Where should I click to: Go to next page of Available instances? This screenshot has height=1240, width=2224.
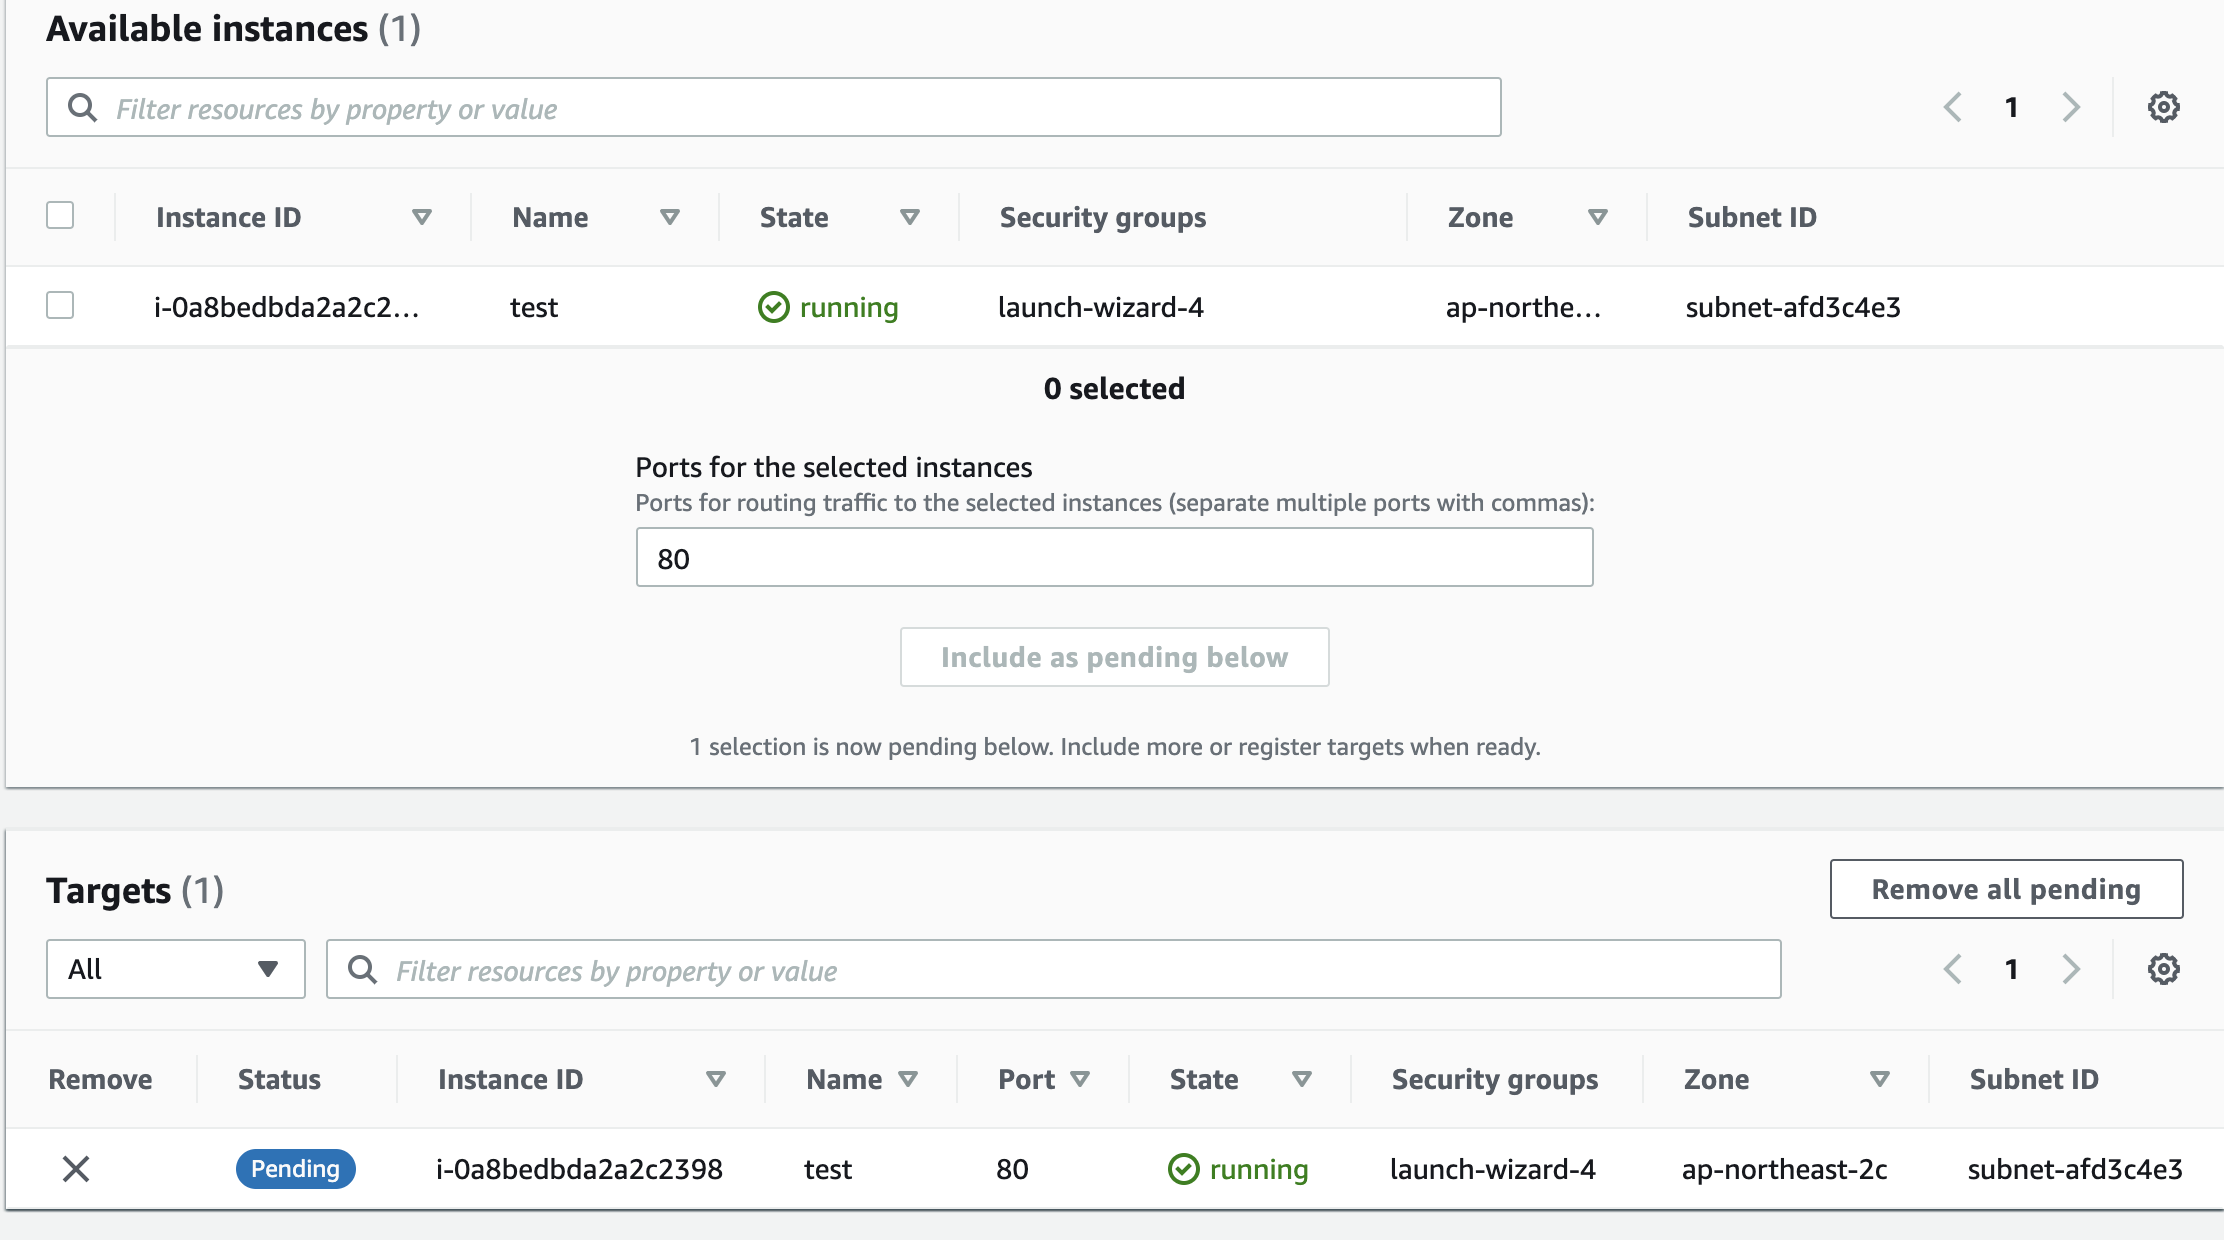point(2071,107)
